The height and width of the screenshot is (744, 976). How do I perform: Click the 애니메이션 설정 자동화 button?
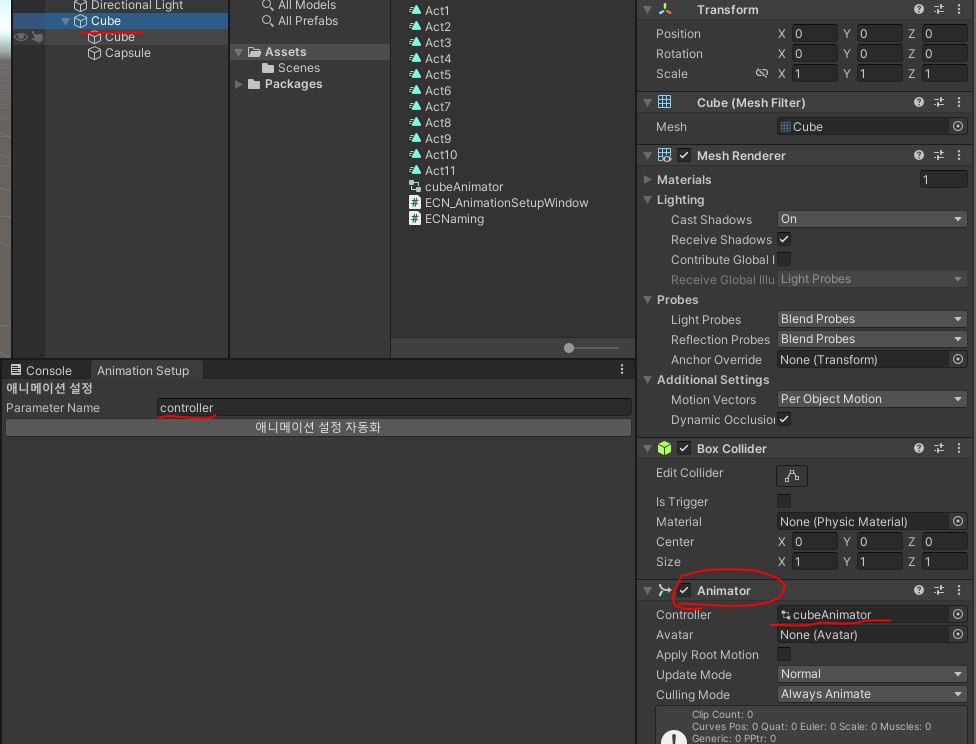pyautogui.click(x=318, y=427)
